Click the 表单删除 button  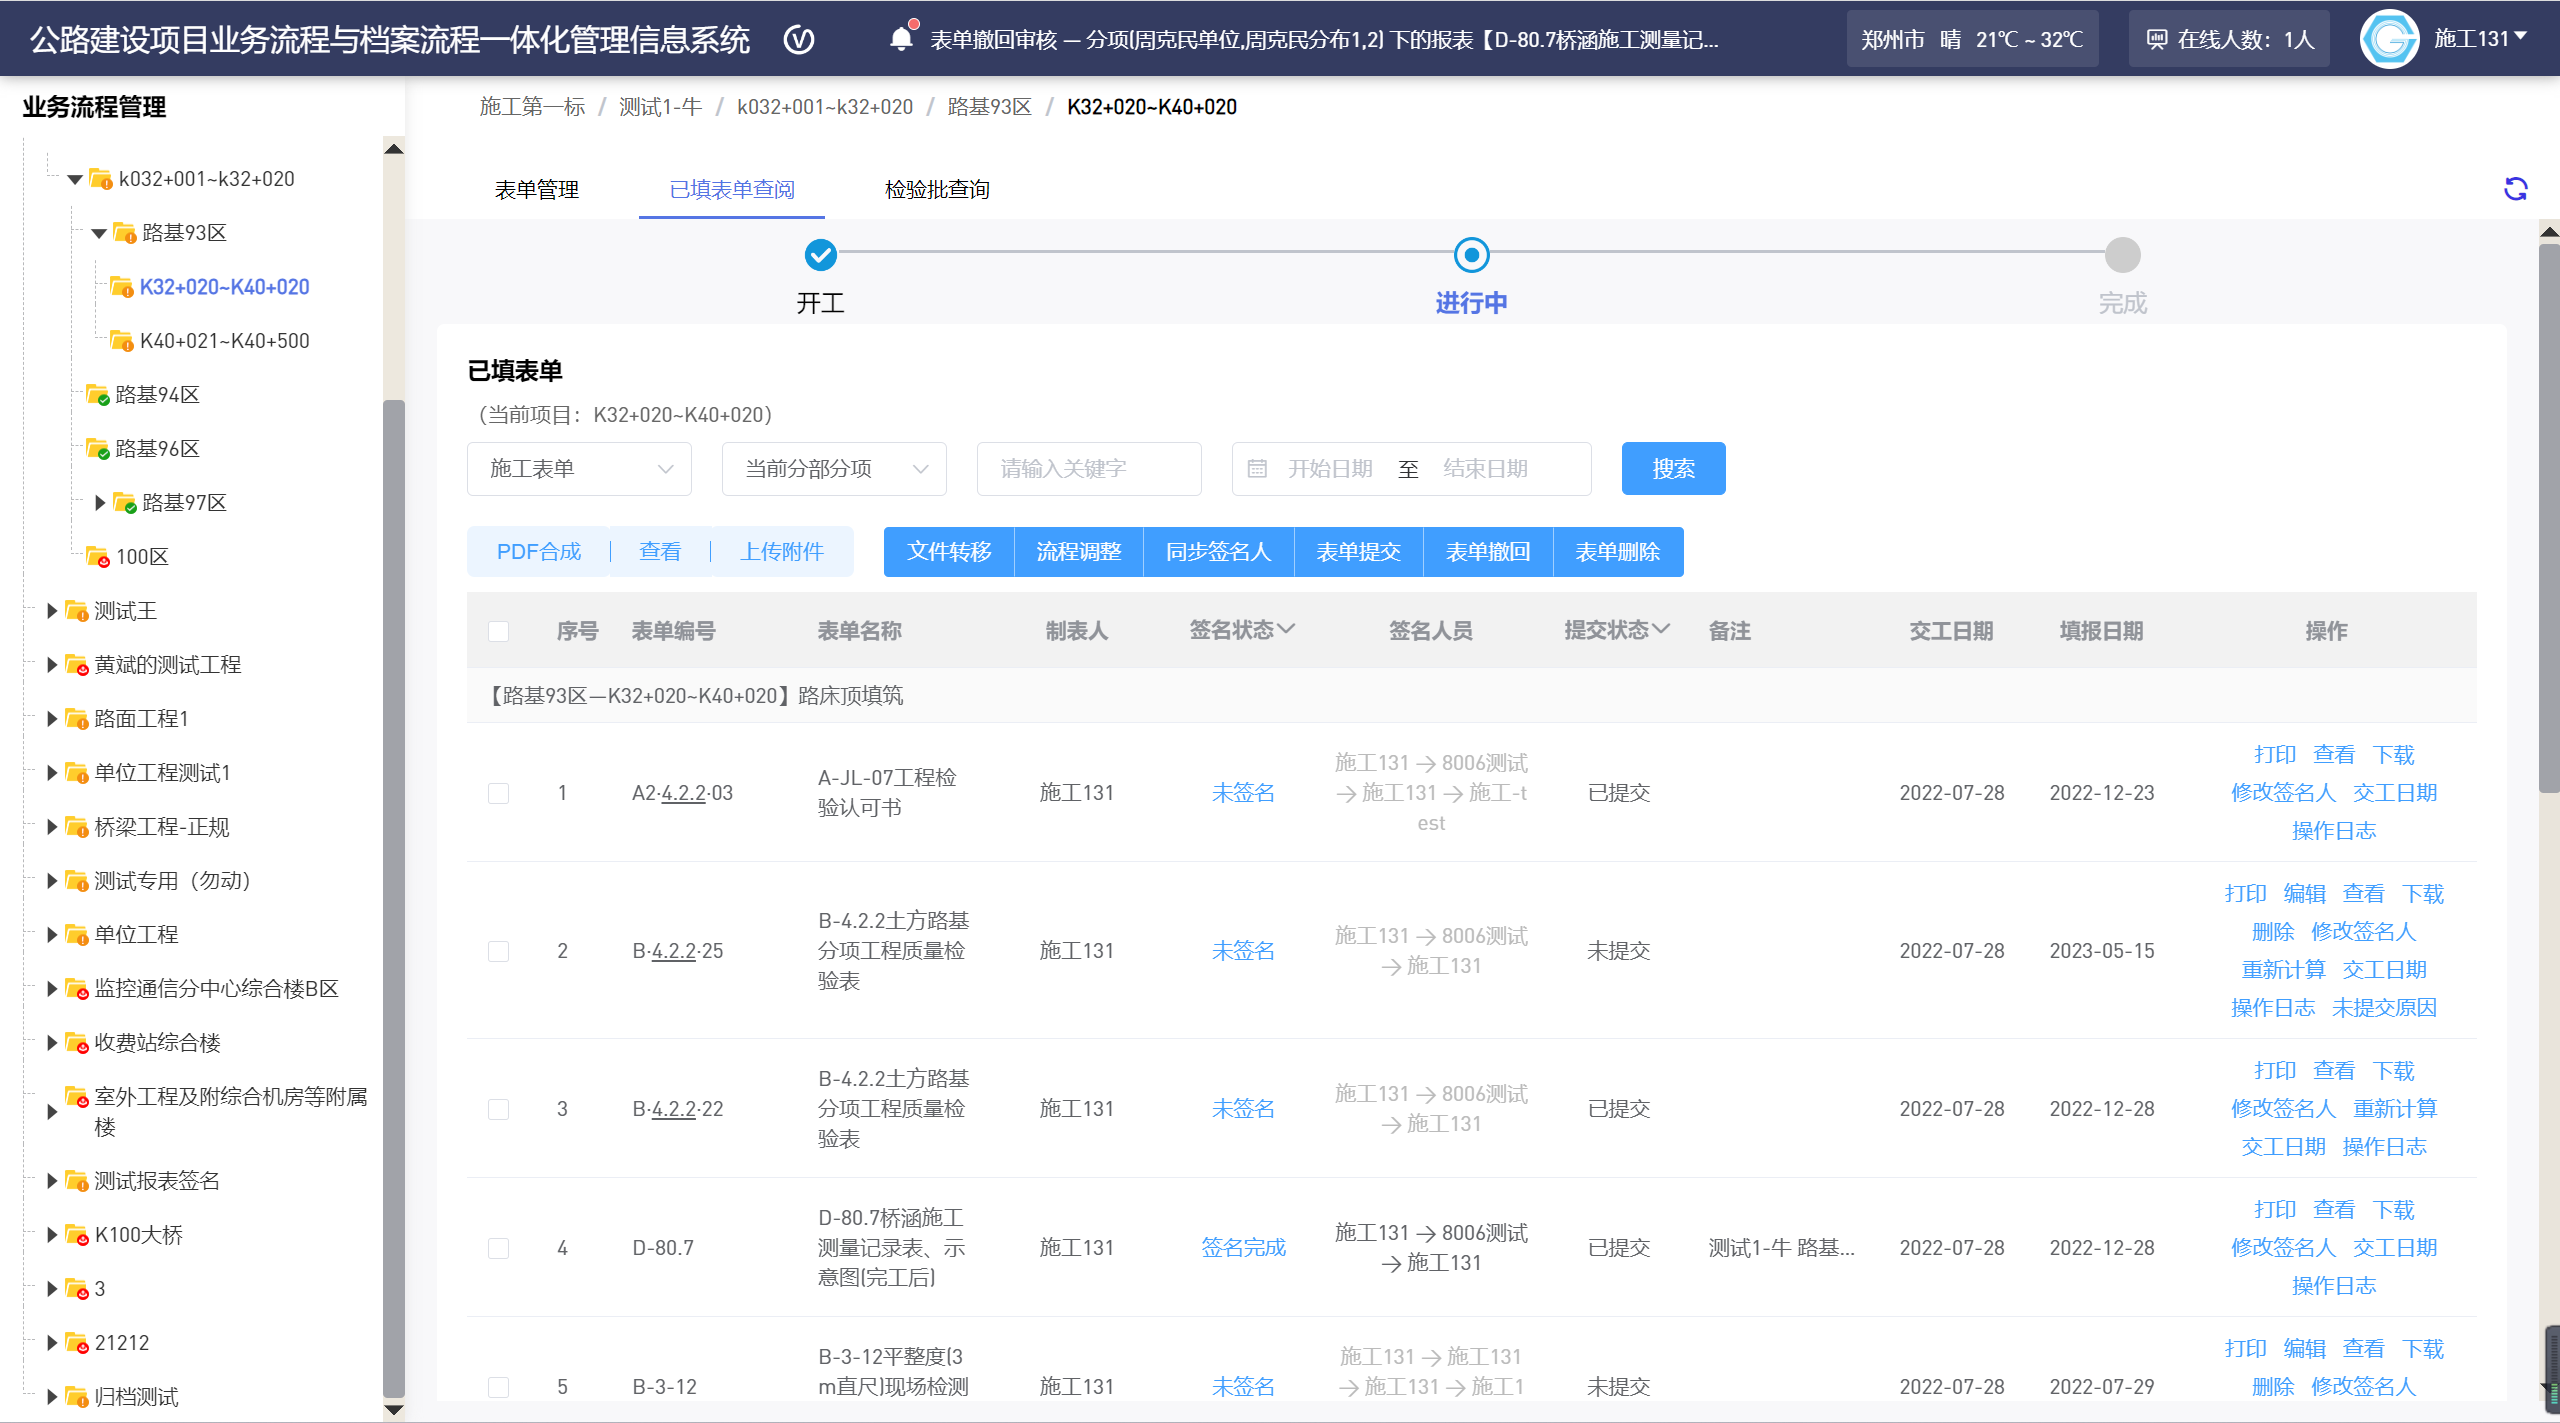point(1619,552)
